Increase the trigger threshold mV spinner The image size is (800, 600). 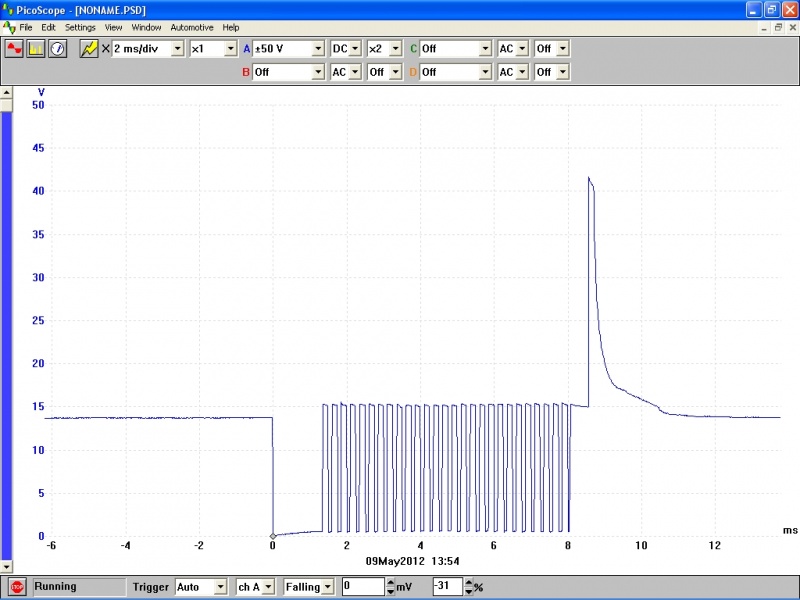click(390, 583)
